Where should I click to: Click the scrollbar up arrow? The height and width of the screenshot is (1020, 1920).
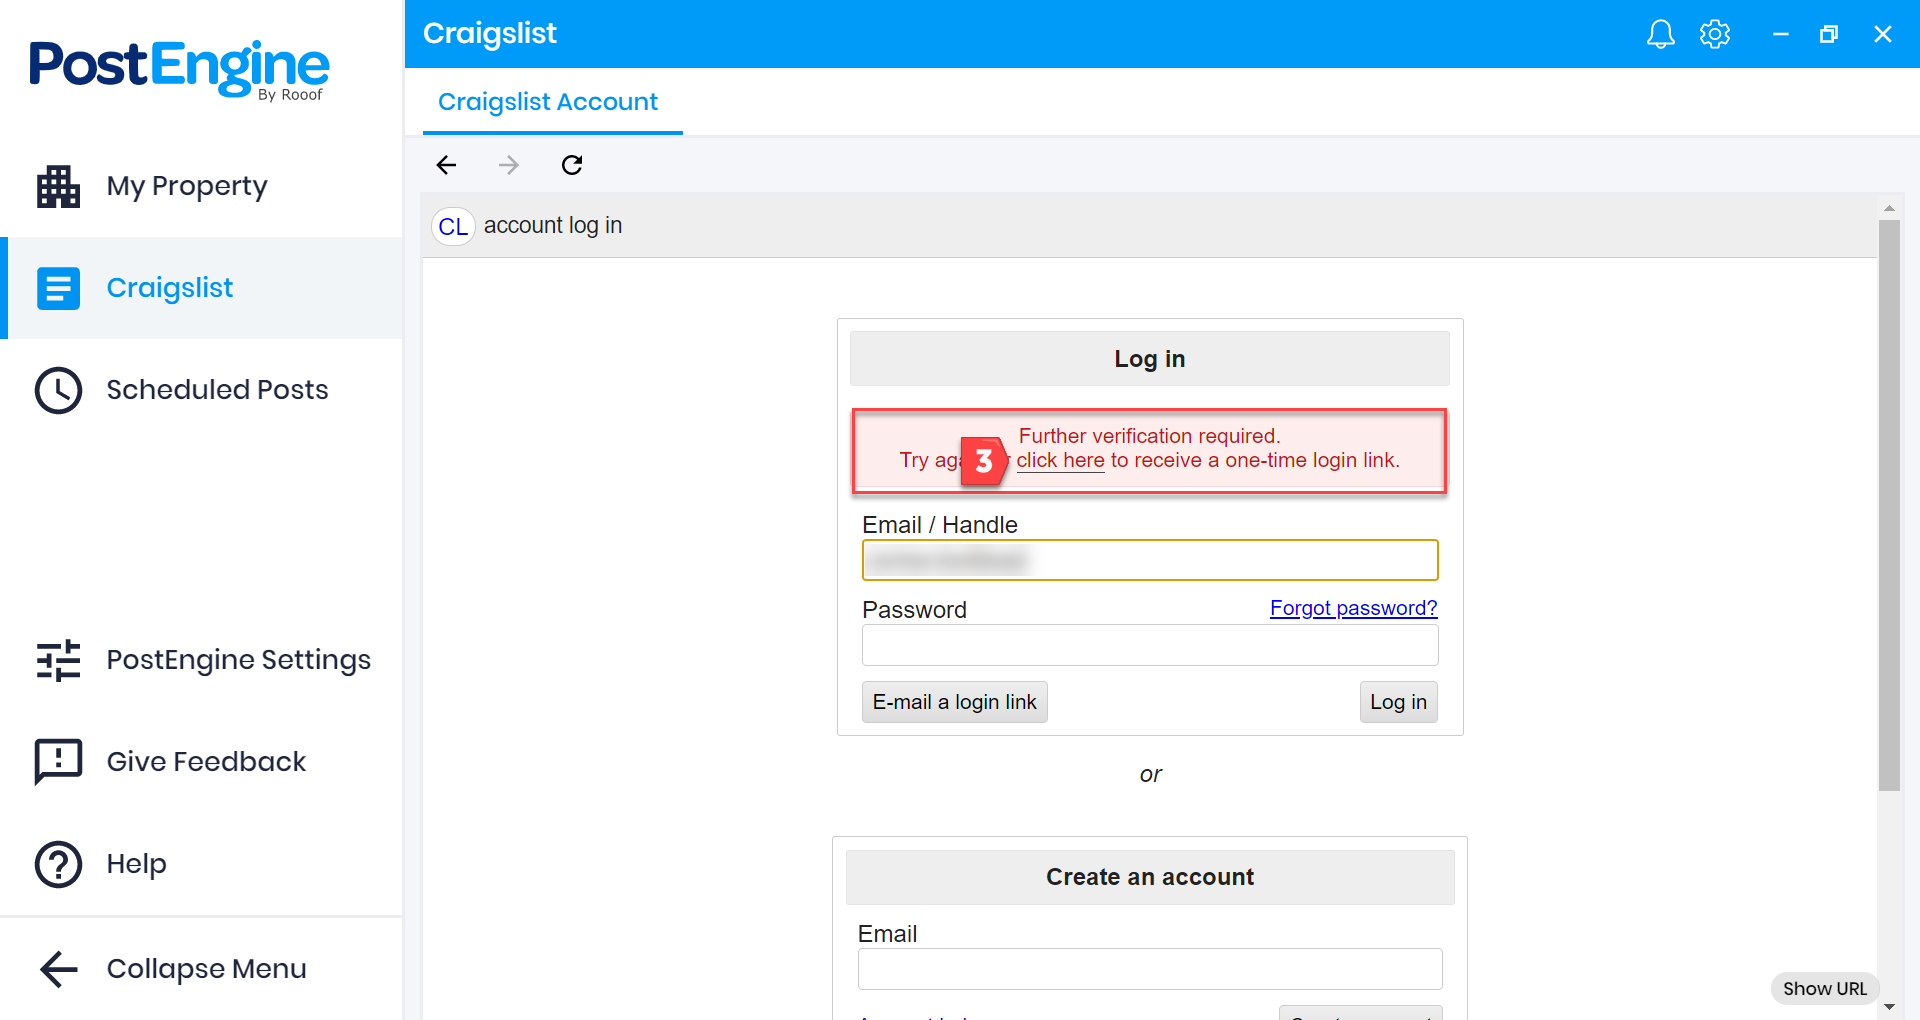1888,208
